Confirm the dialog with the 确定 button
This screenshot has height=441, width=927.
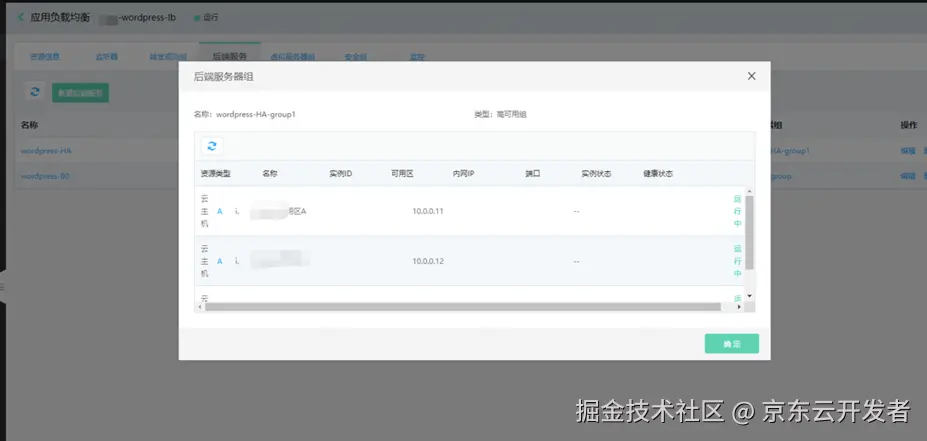tap(731, 343)
